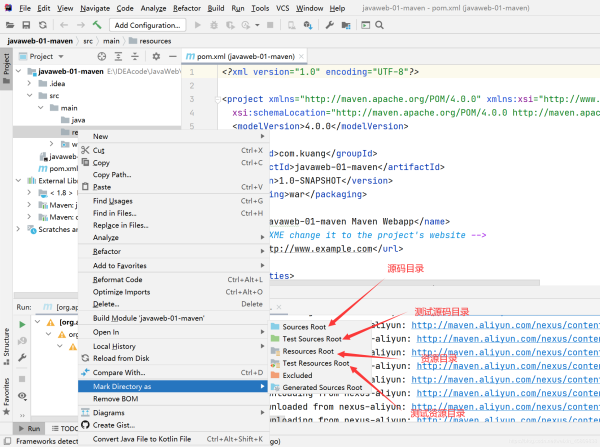Viewport: 600px width, 447px height.
Task: Open the Run tool window tab at bottom
Action: click(x=28, y=428)
